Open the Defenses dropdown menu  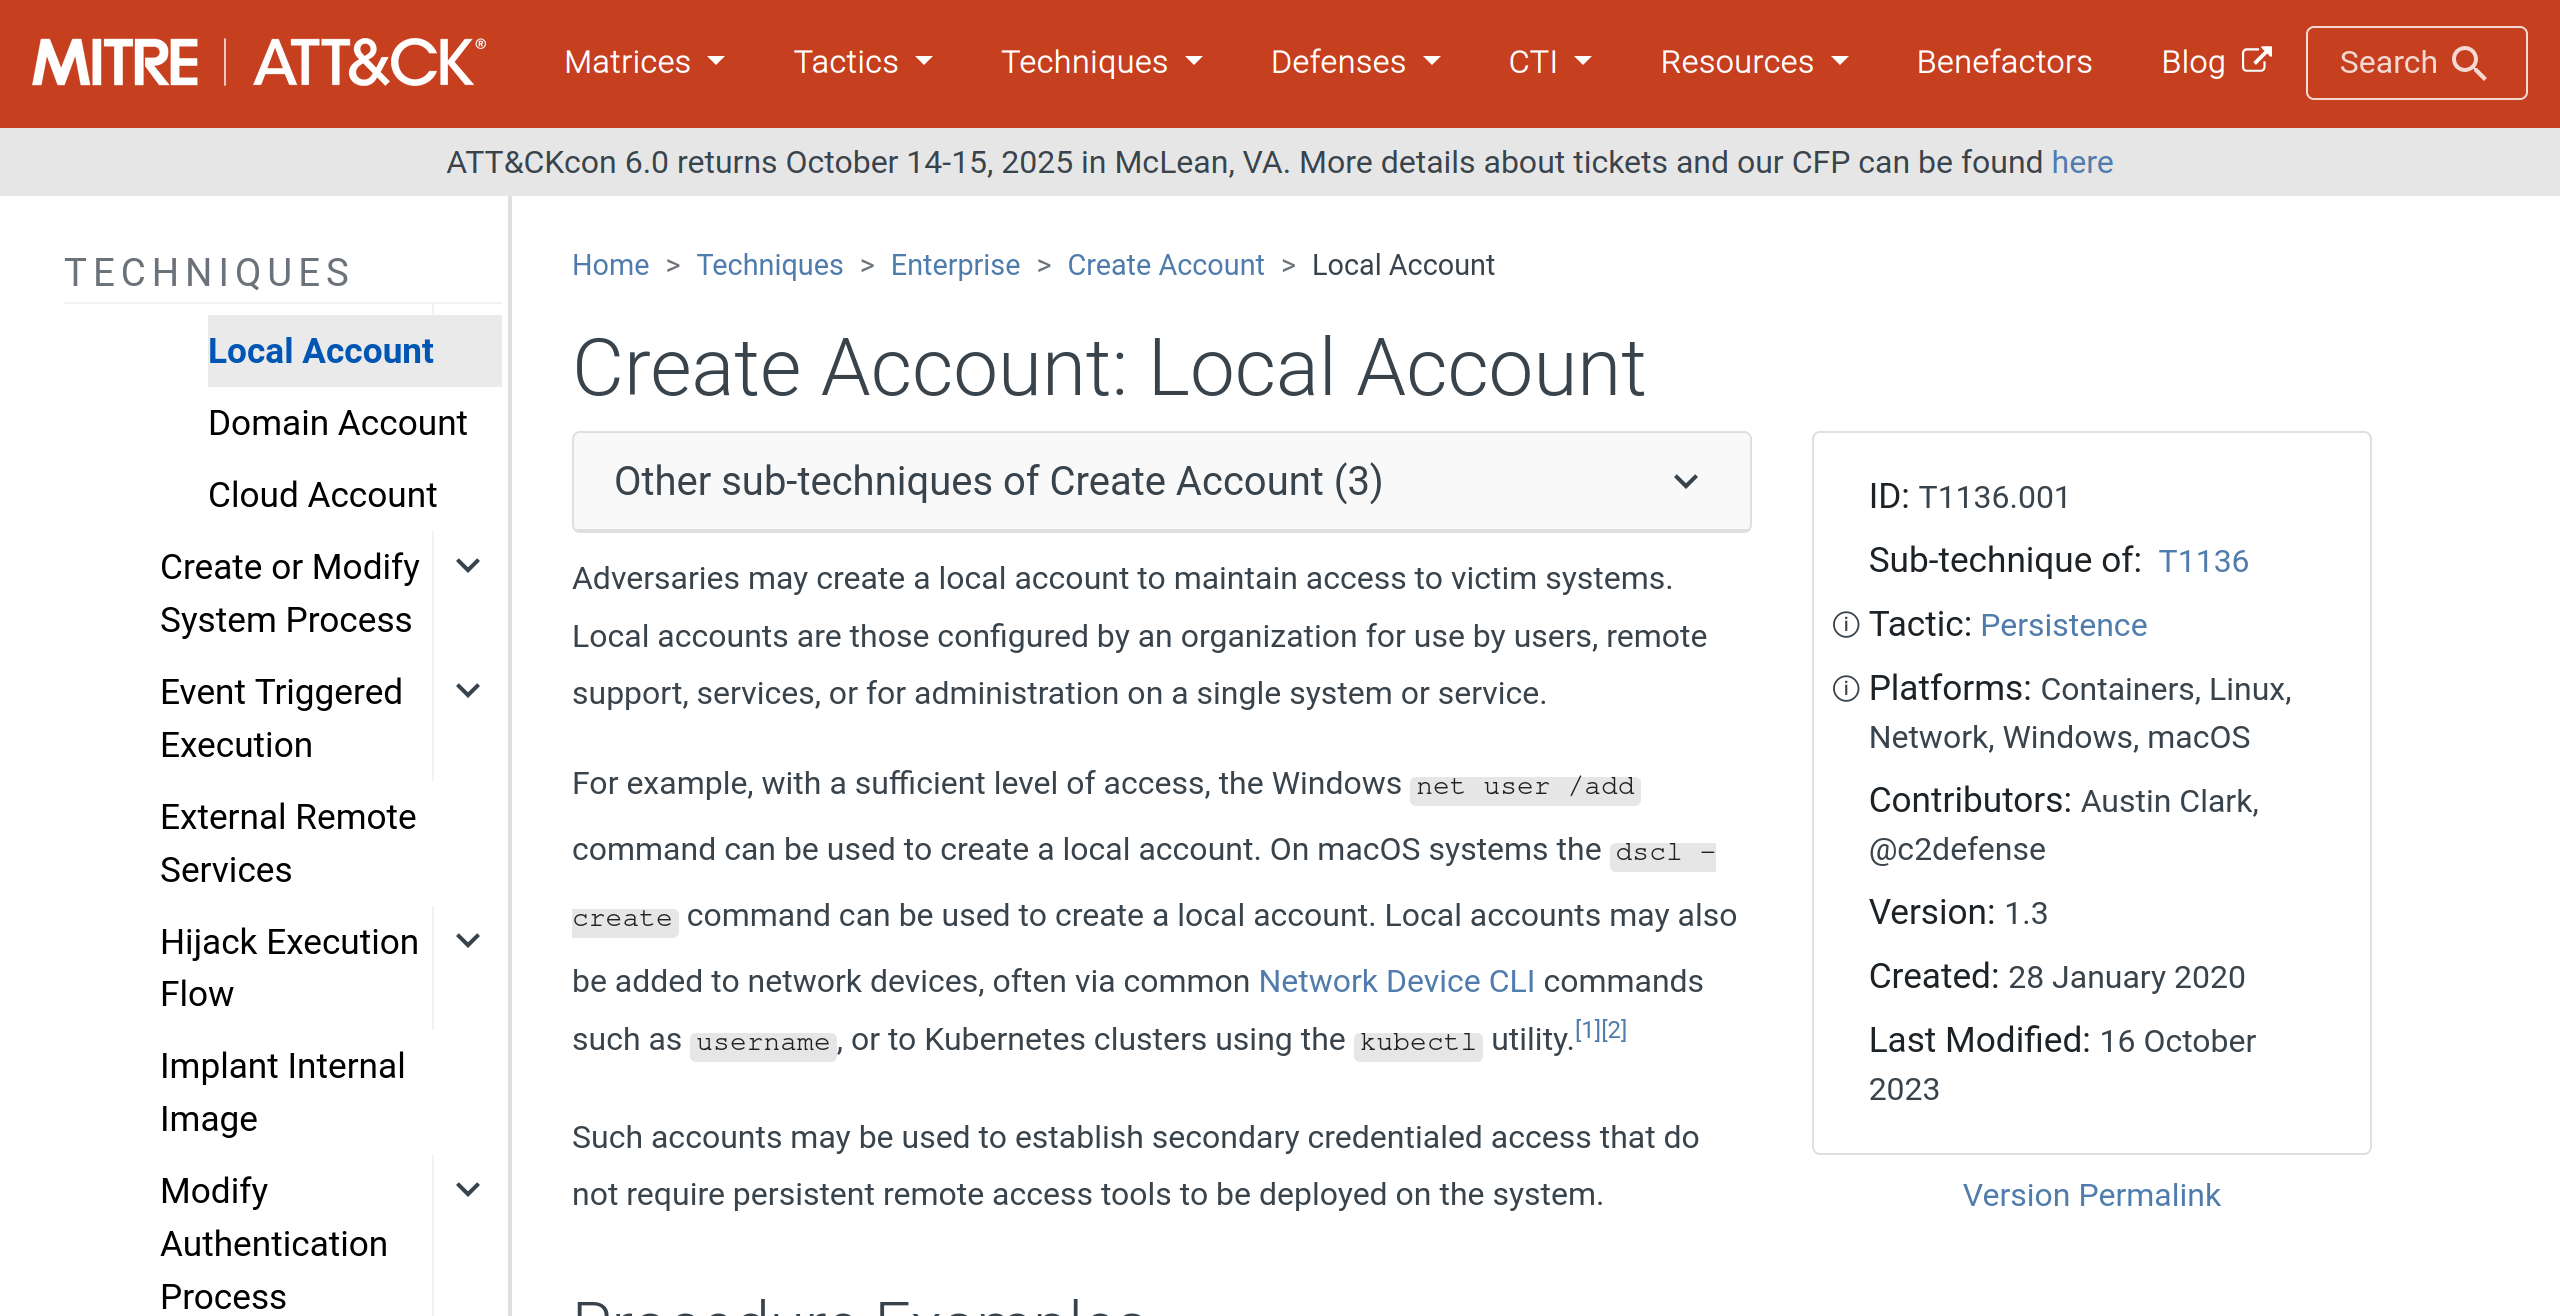click(x=1356, y=62)
